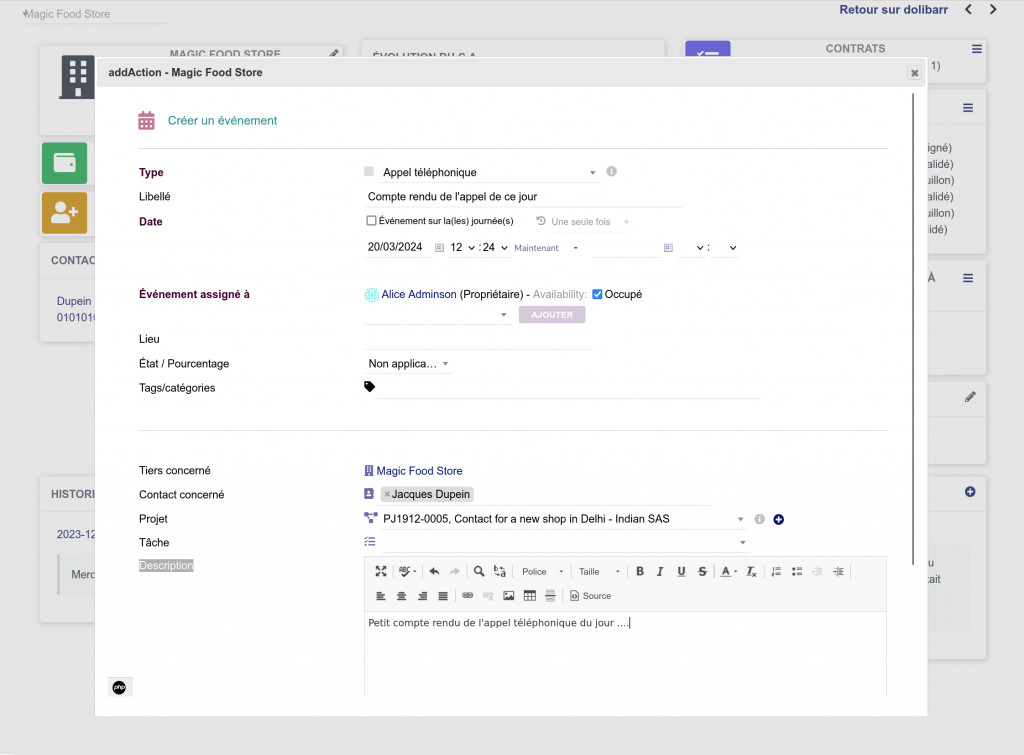Viewport: 1024px width, 755px height.
Task: Open the start date calendar picker
Action: click(x=439, y=248)
